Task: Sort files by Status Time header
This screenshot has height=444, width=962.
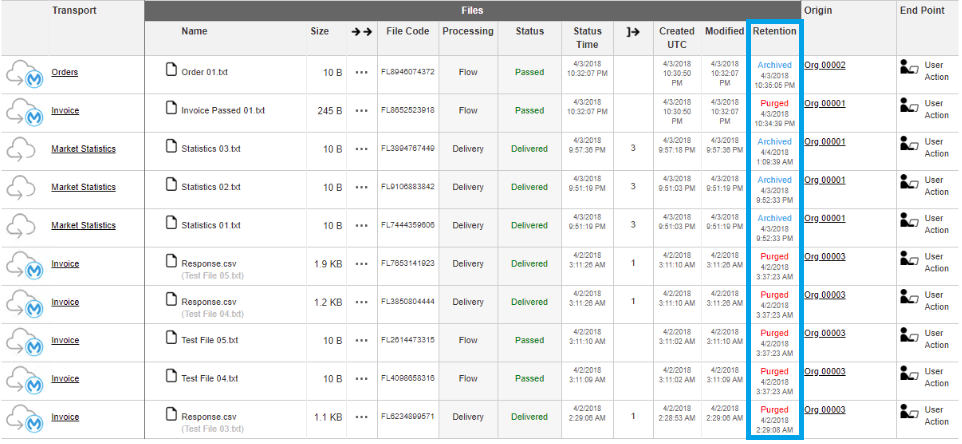Action: click(x=587, y=38)
